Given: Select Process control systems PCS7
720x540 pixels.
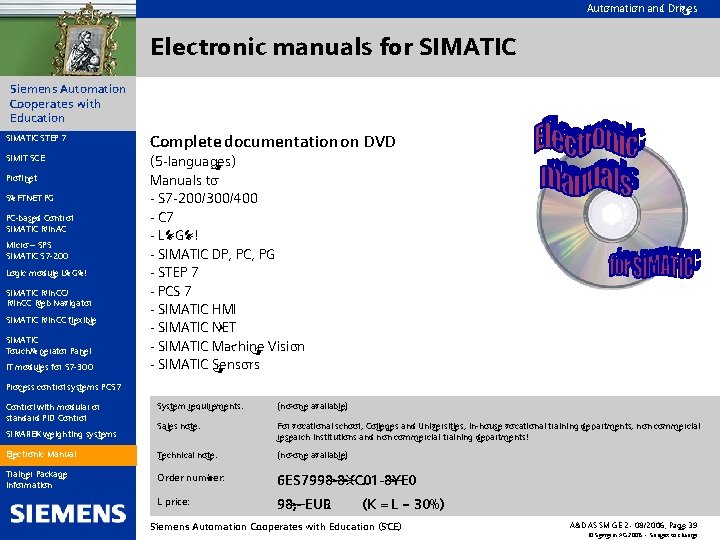Looking at the screenshot, I should pos(64,387).
